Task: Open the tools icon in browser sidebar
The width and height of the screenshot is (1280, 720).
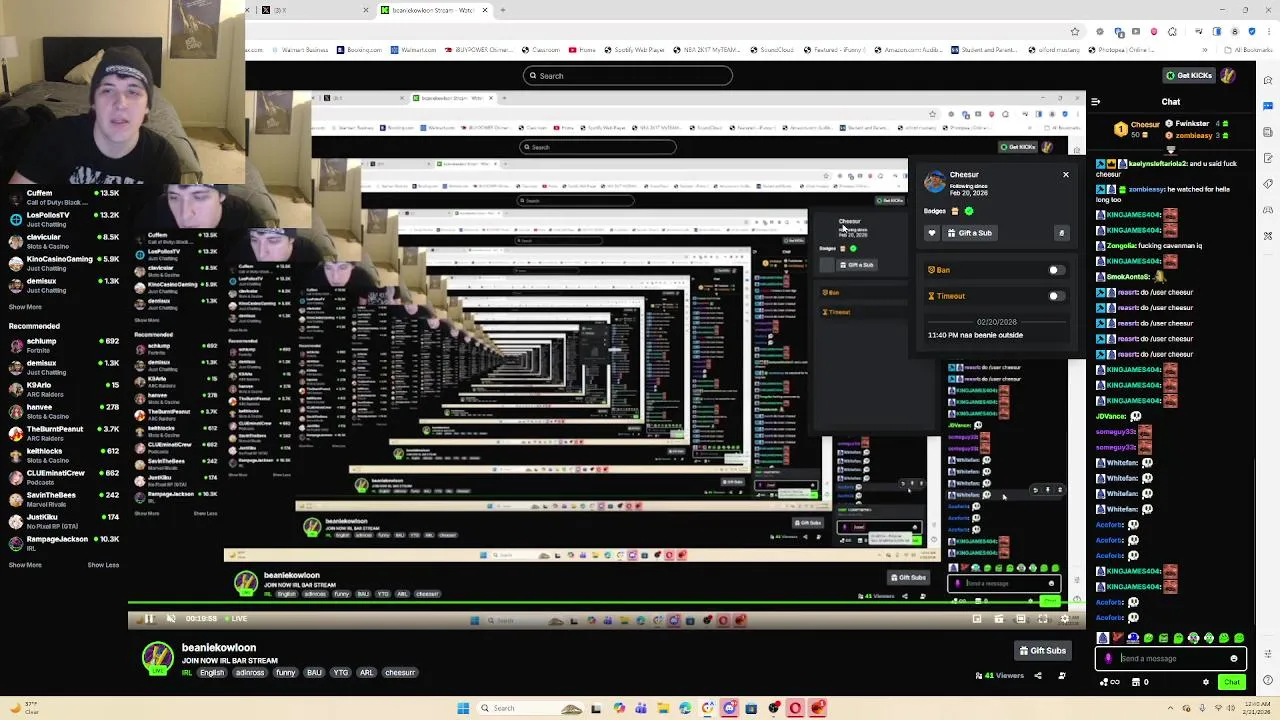Action: (x=1268, y=236)
